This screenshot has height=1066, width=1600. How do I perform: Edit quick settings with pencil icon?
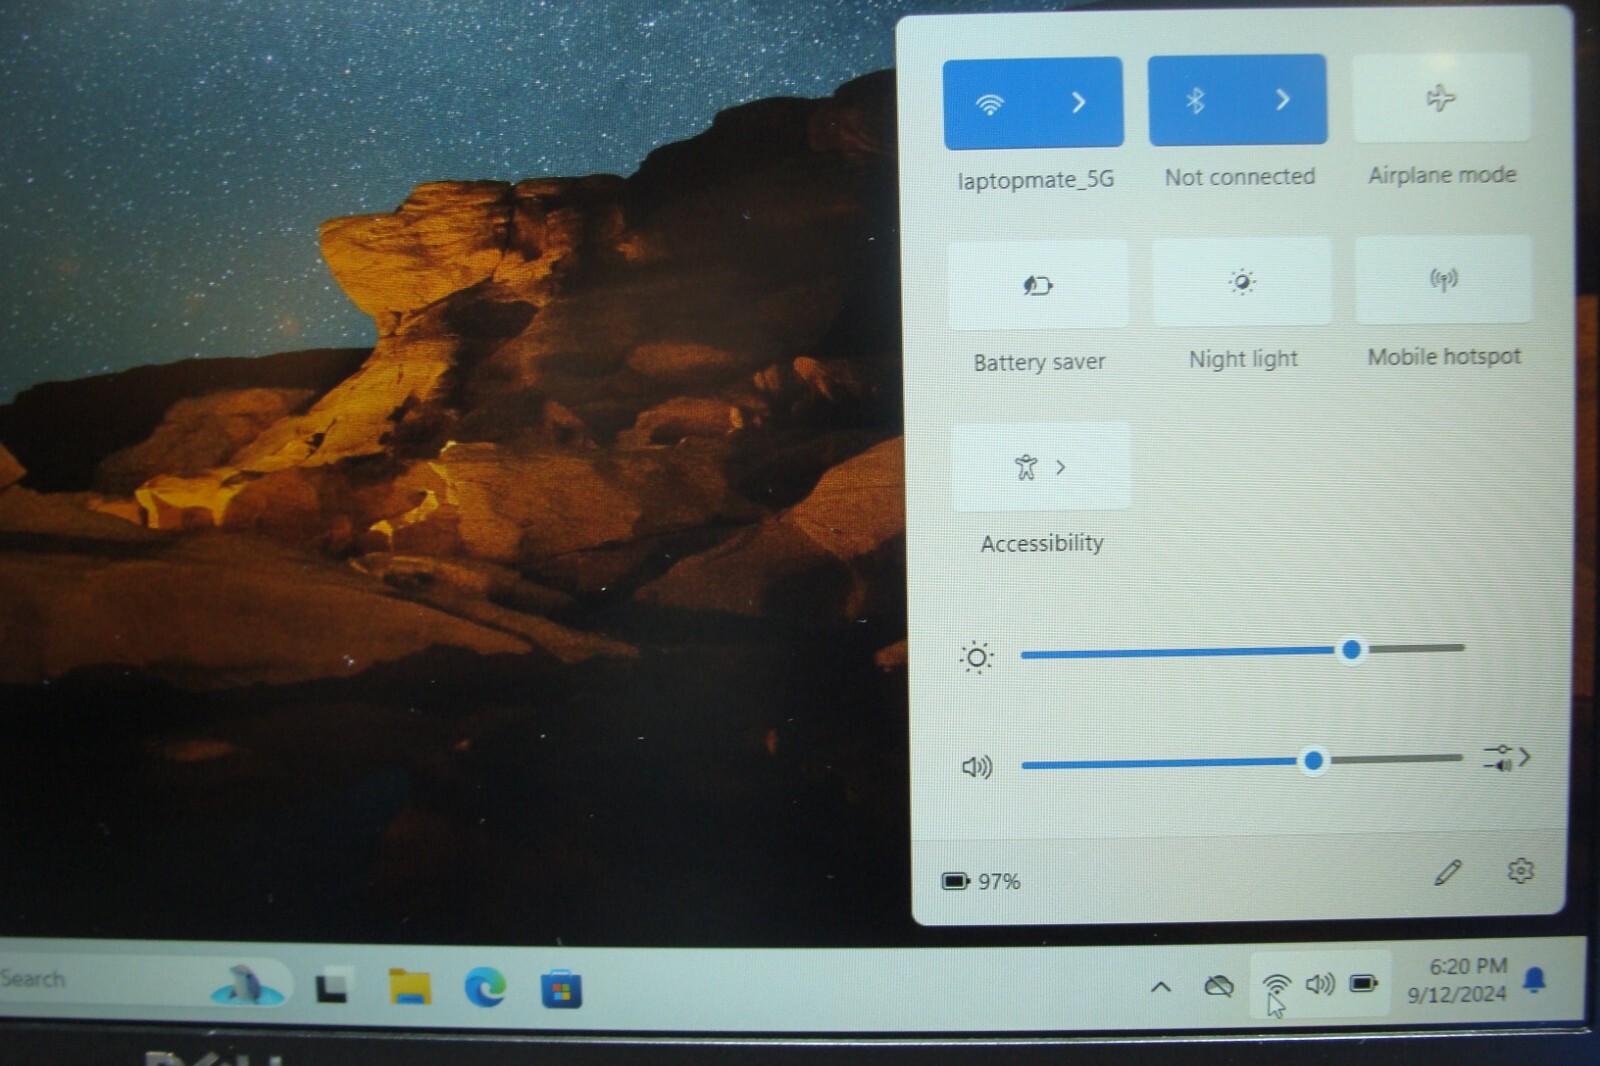(x=1447, y=873)
